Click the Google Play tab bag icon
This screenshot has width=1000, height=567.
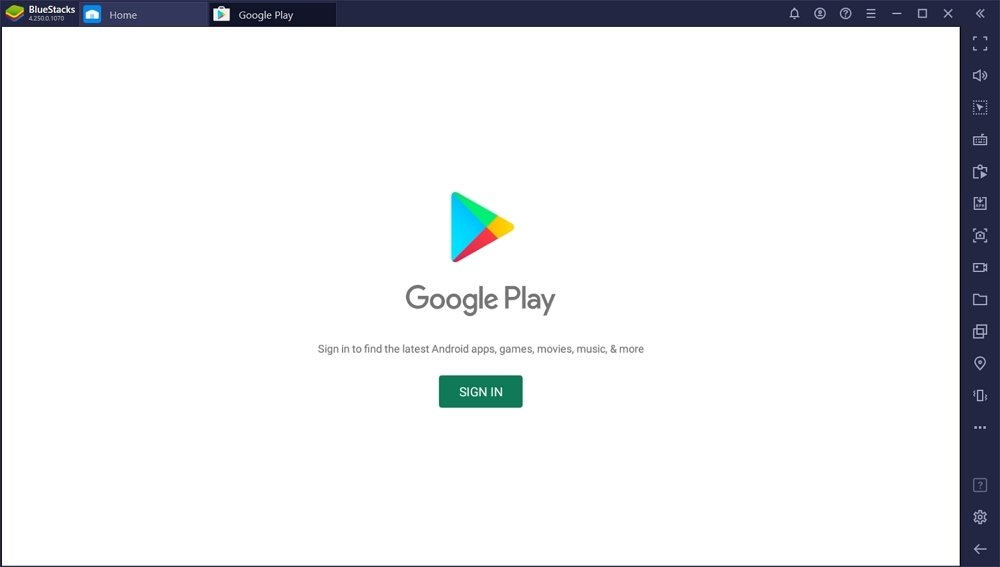(x=221, y=14)
